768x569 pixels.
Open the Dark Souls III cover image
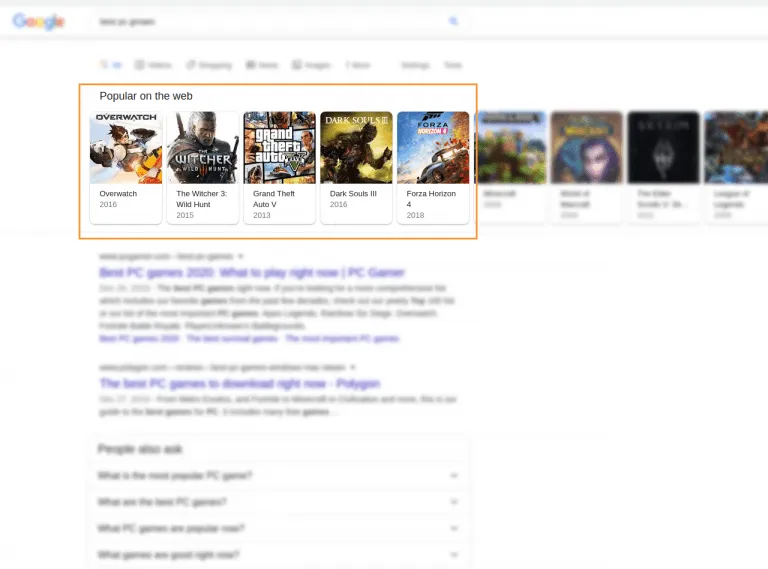tap(357, 147)
